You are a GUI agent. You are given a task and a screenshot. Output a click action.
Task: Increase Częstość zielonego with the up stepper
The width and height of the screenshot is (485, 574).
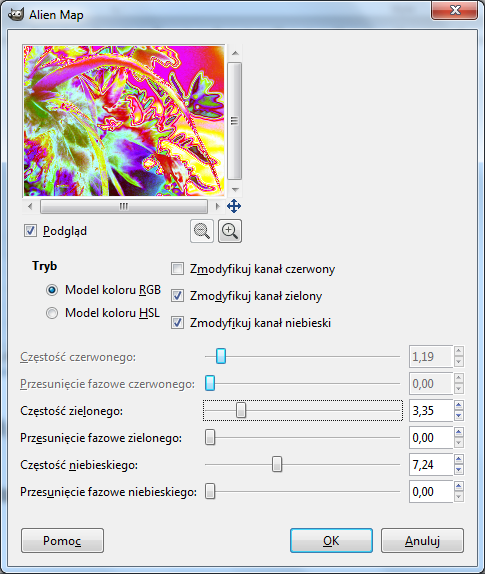pos(459,405)
